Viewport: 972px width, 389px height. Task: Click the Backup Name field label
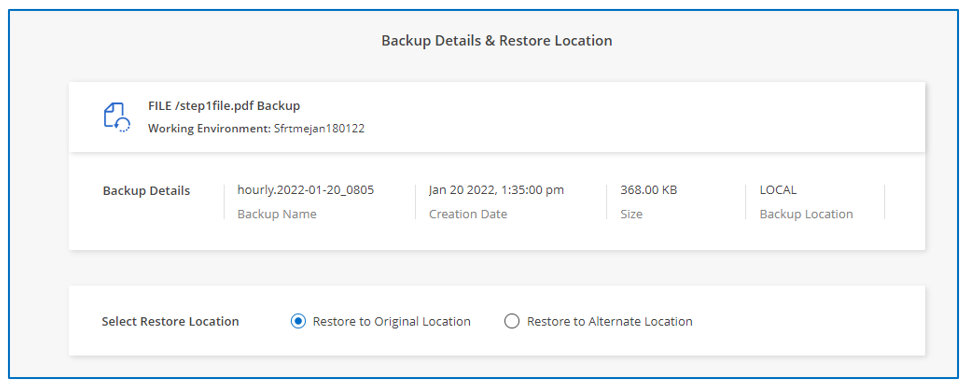pos(277,214)
